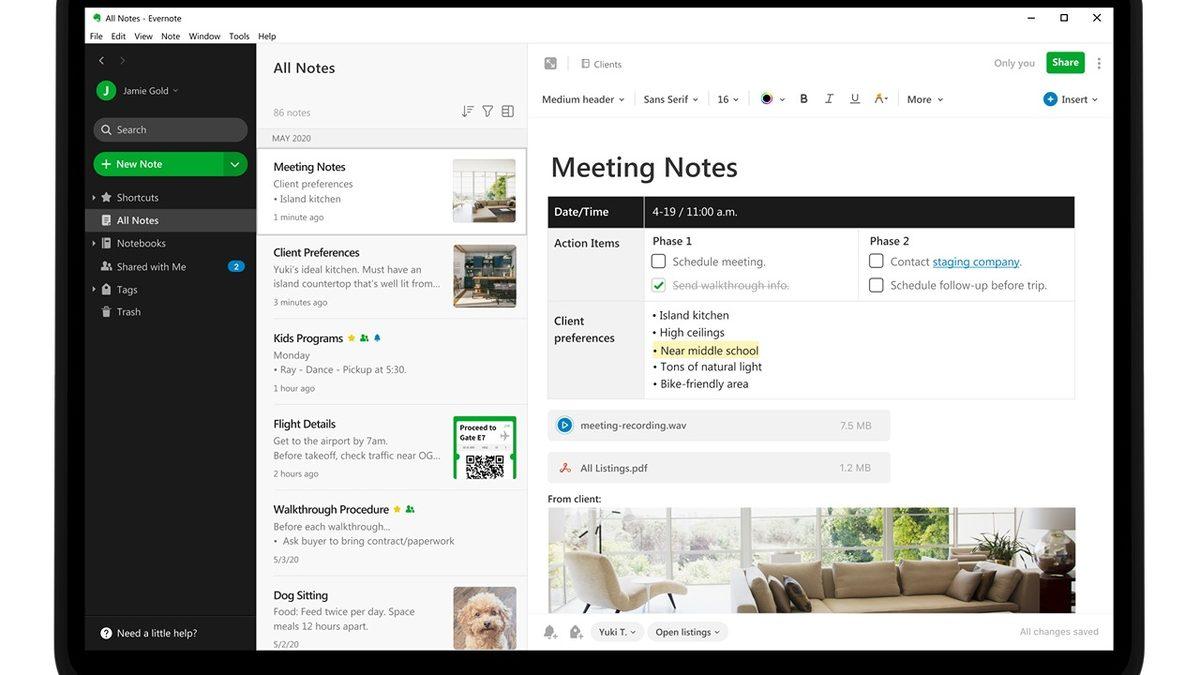Click the underline formatting icon
This screenshot has height=675, width=1200.
point(854,99)
